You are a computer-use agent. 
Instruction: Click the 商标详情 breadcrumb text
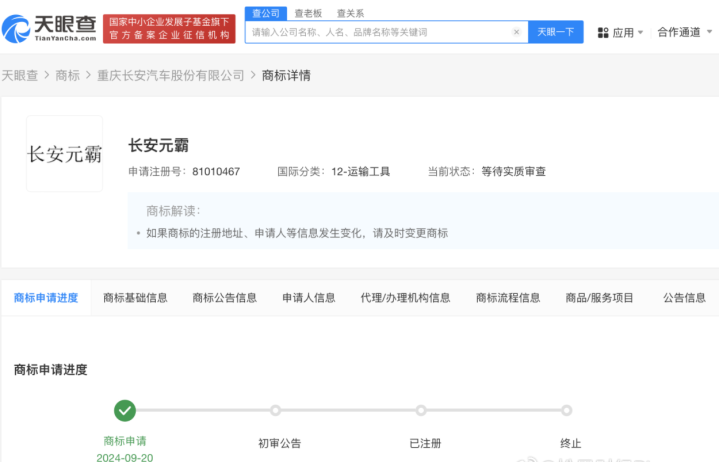[286, 75]
